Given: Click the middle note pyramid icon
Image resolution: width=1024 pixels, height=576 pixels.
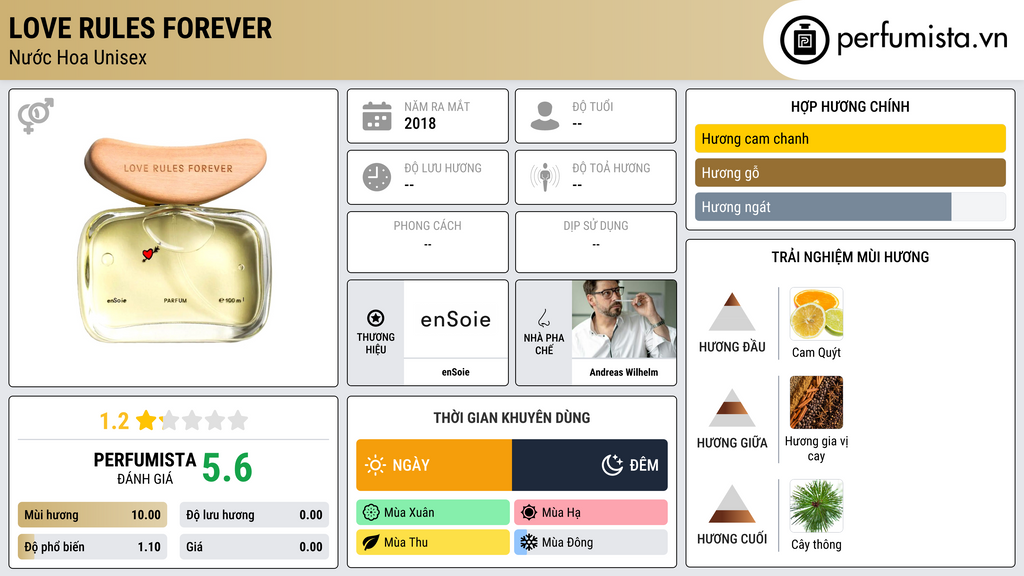Looking at the screenshot, I should pyautogui.click(x=732, y=408).
